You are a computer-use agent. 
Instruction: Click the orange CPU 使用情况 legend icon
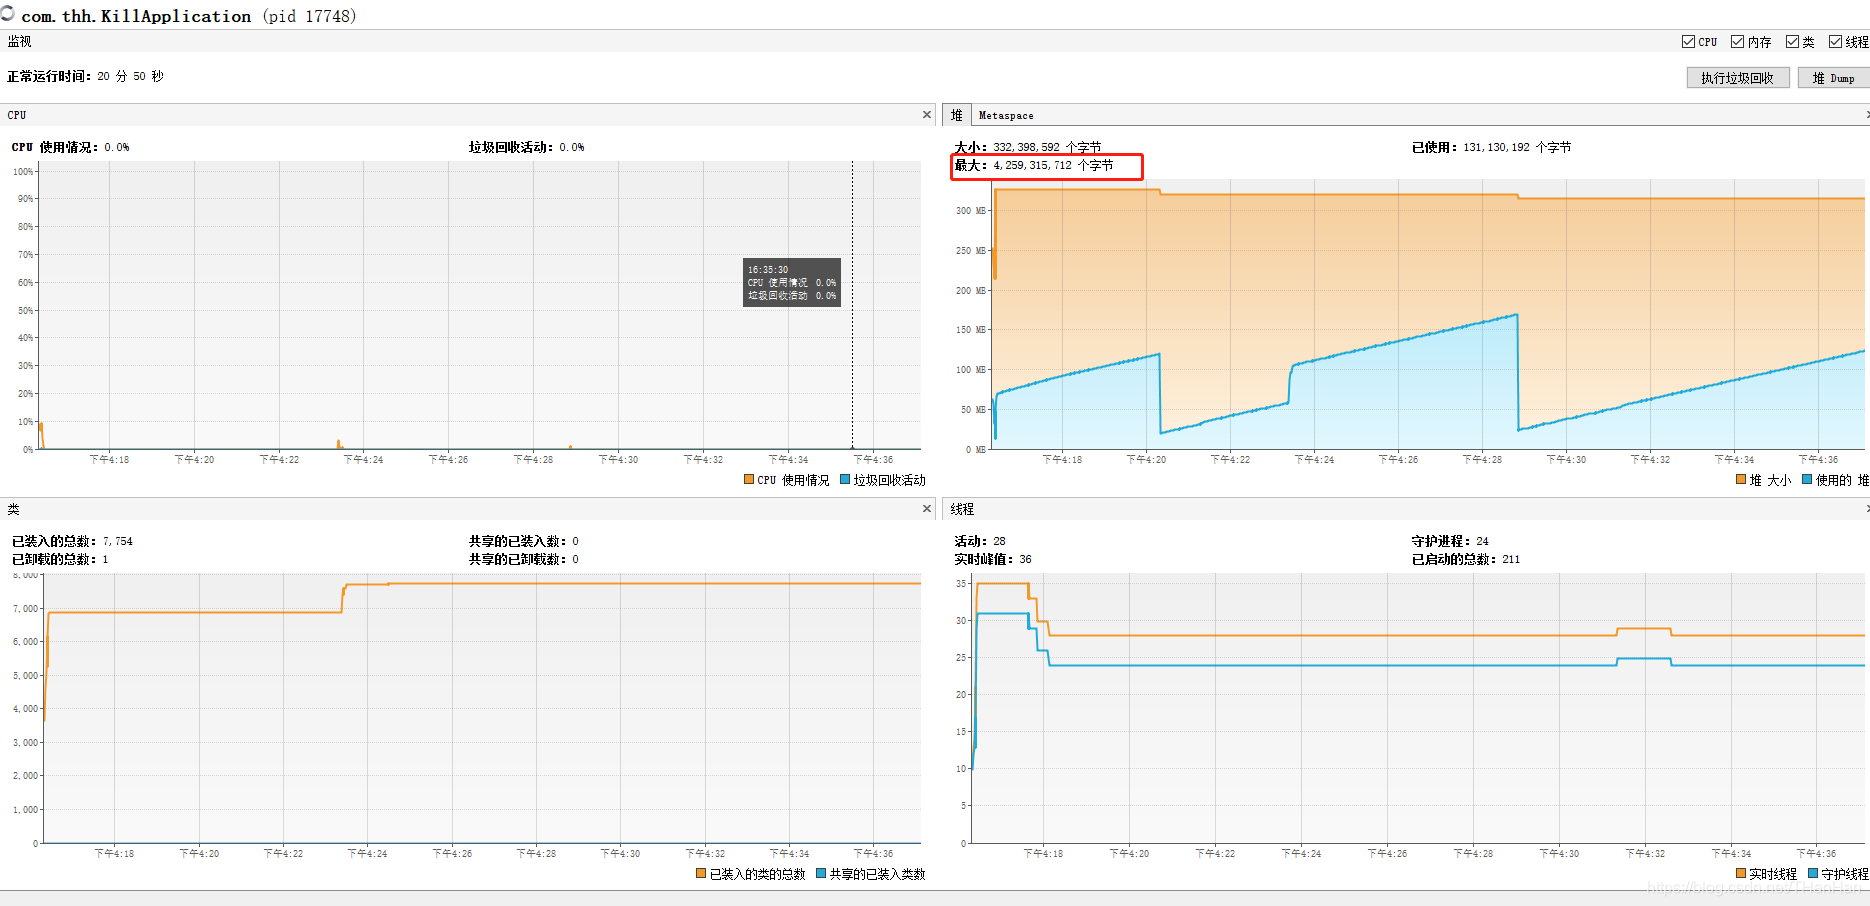click(749, 480)
